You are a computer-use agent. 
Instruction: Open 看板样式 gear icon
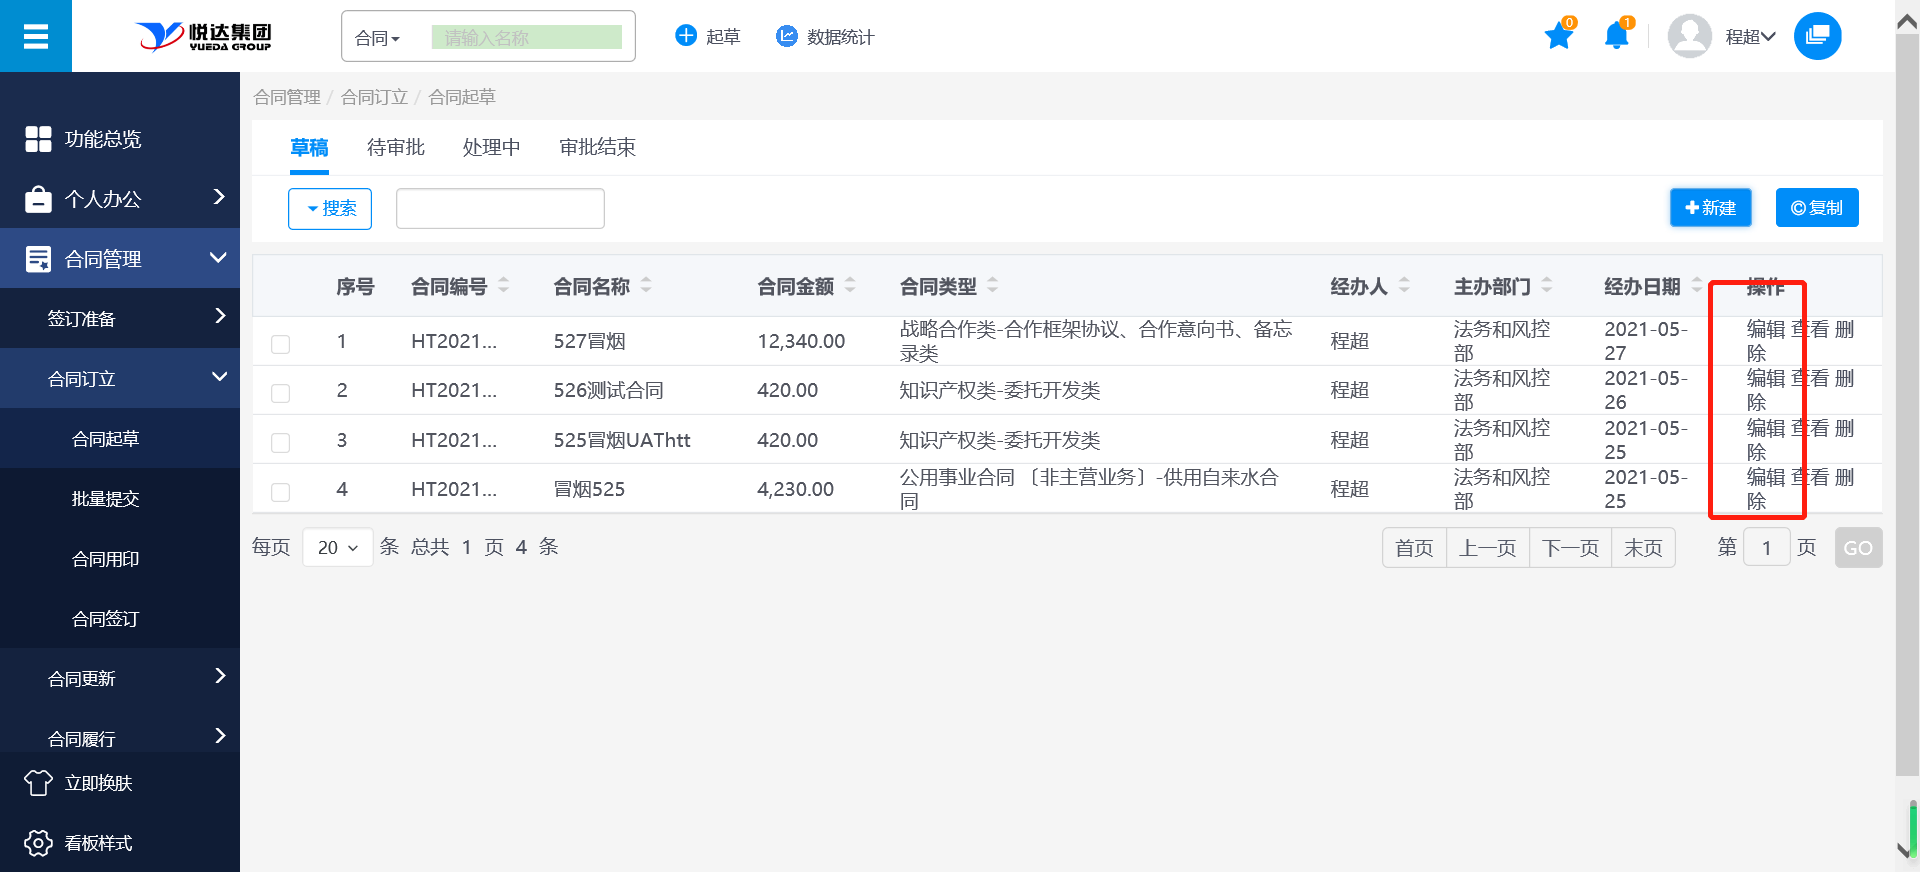coord(38,843)
